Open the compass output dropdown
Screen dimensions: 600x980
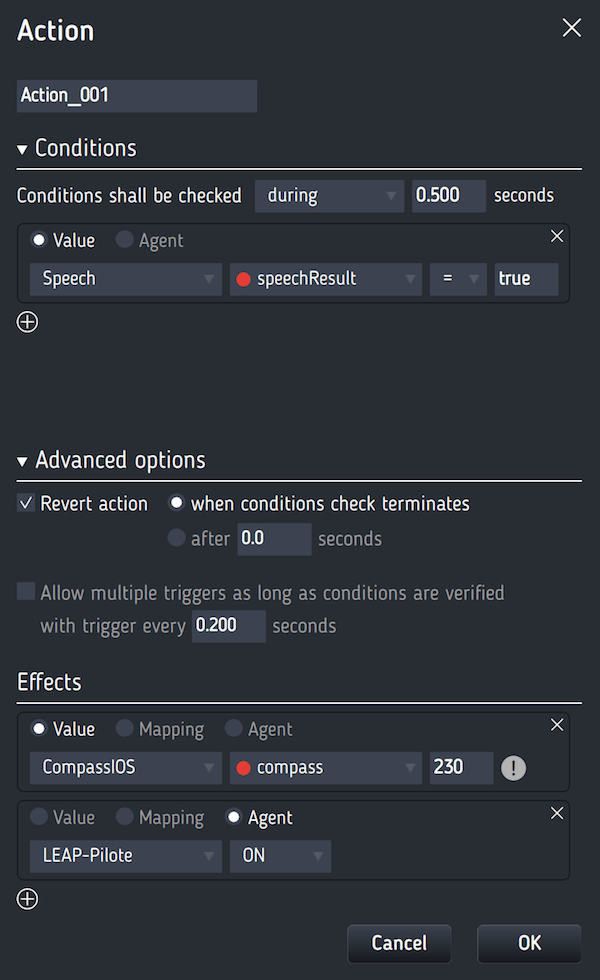click(x=326, y=768)
